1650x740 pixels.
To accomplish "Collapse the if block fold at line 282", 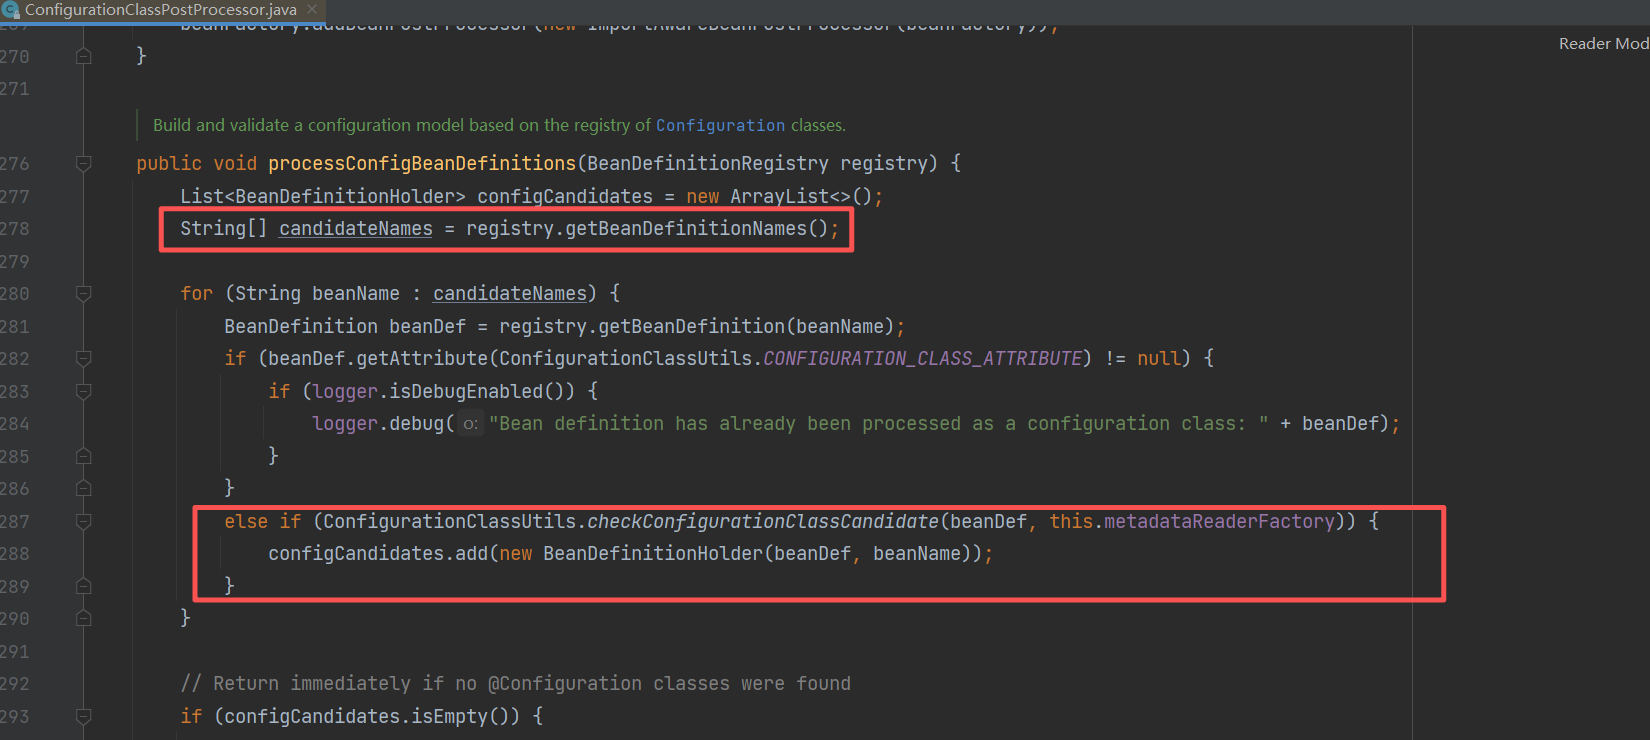I will pyautogui.click(x=84, y=359).
